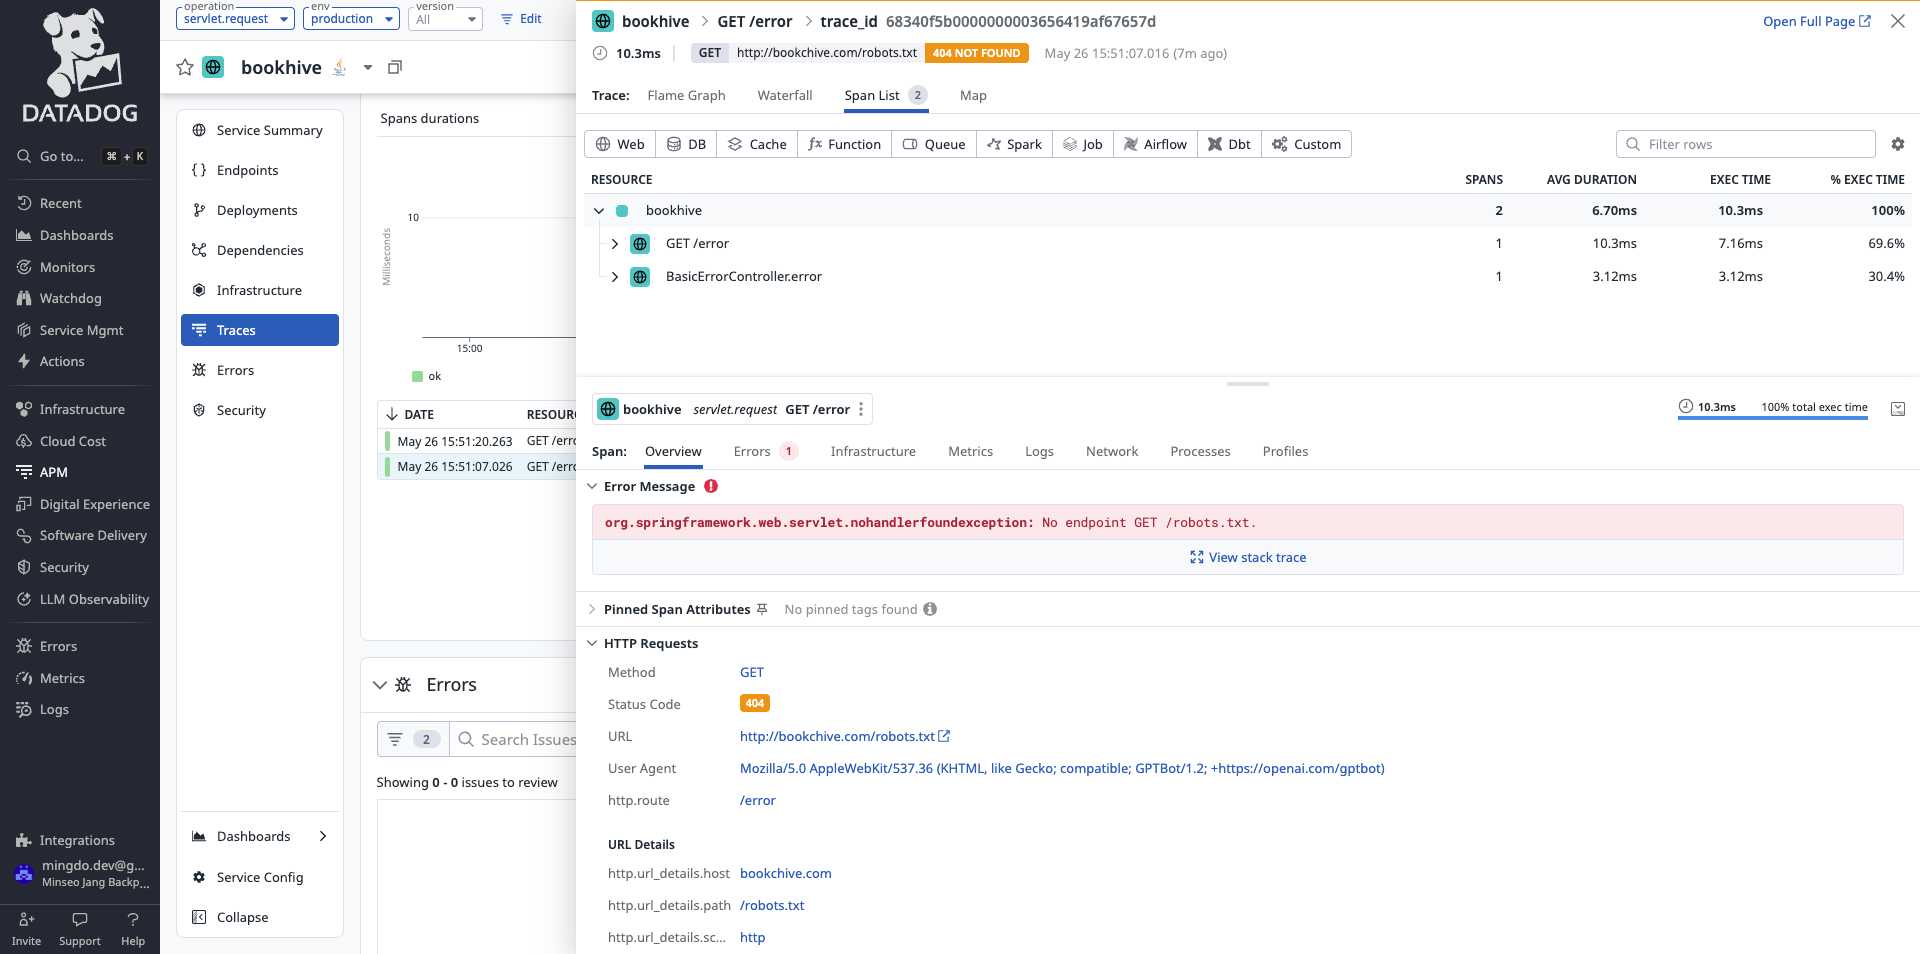This screenshot has width=1920, height=954.
Task: Copy the bookhive service name icon
Action: tap(395, 67)
